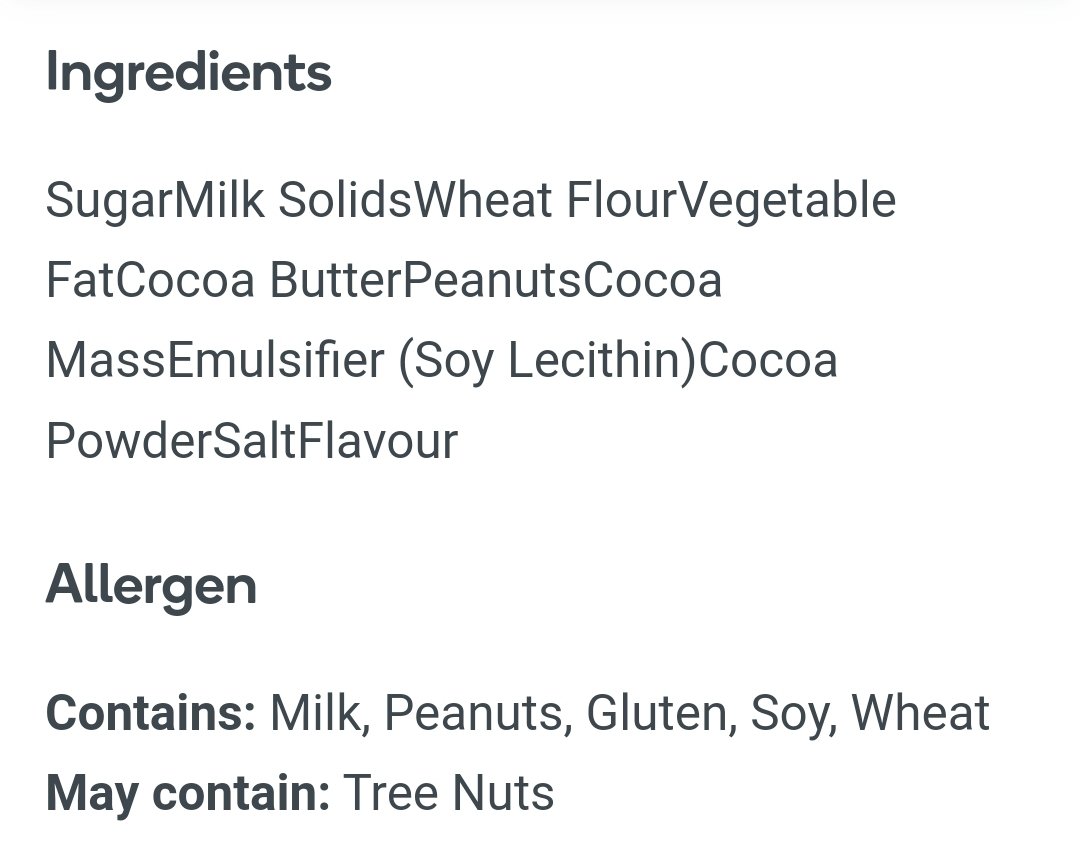Click the Ingredients heading
Viewport: 1080px width, 862px height.
point(188,74)
